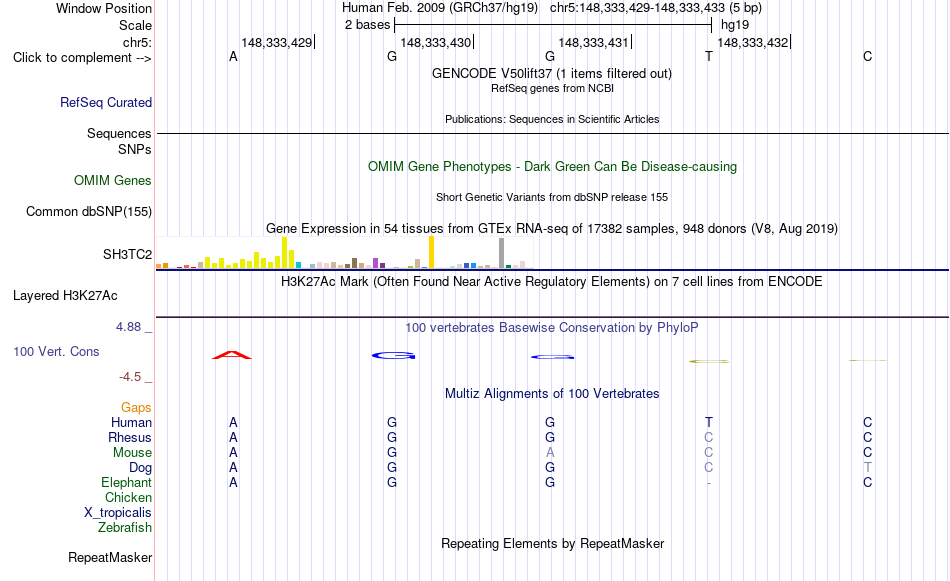Click the light A base in the Mouse row
Viewport: 950px width, 581px height.
550,453
